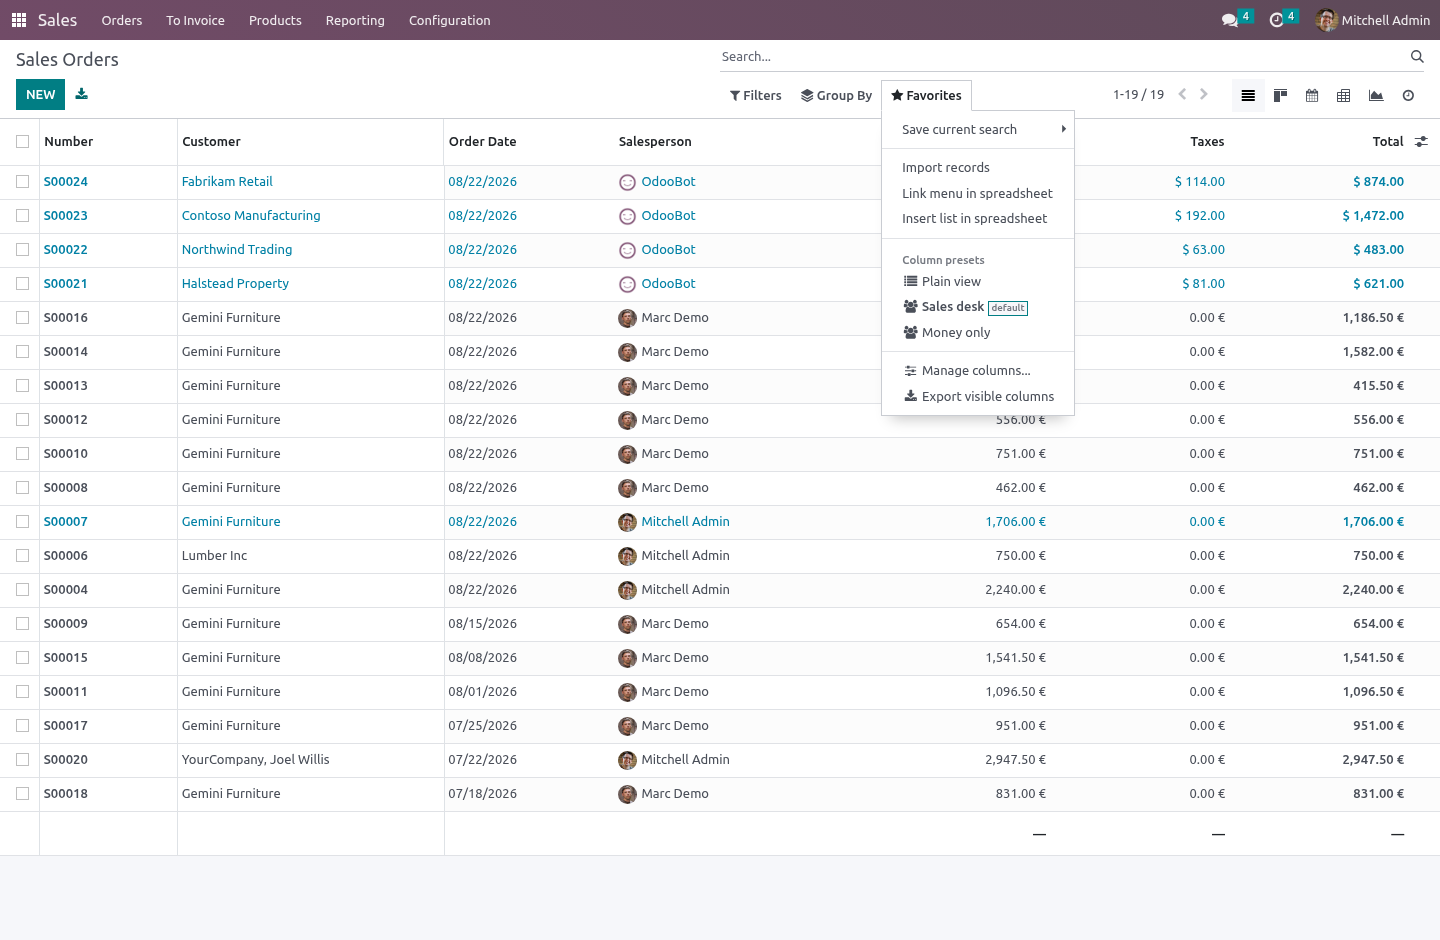Click the download export icon beside NEW
The width and height of the screenshot is (1440, 940).
point(82,94)
